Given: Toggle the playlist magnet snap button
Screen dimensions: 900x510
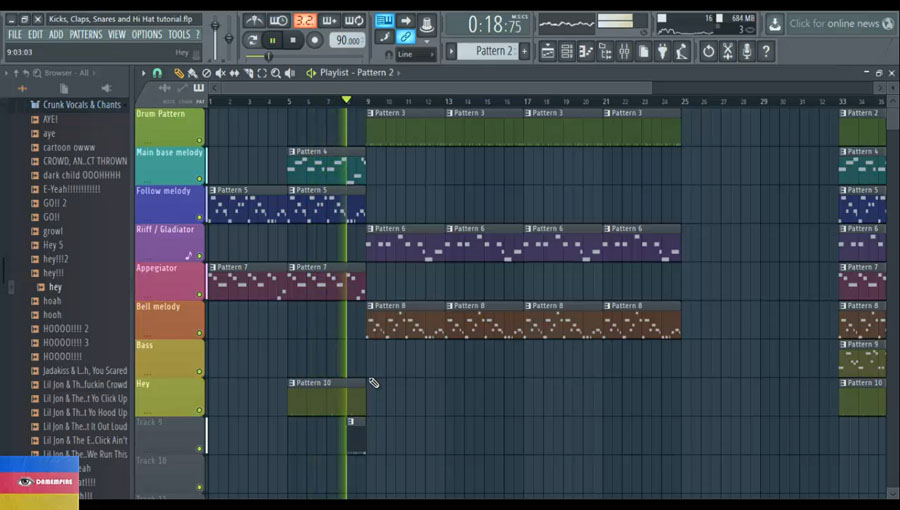Looking at the screenshot, I should (x=157, y=73).
